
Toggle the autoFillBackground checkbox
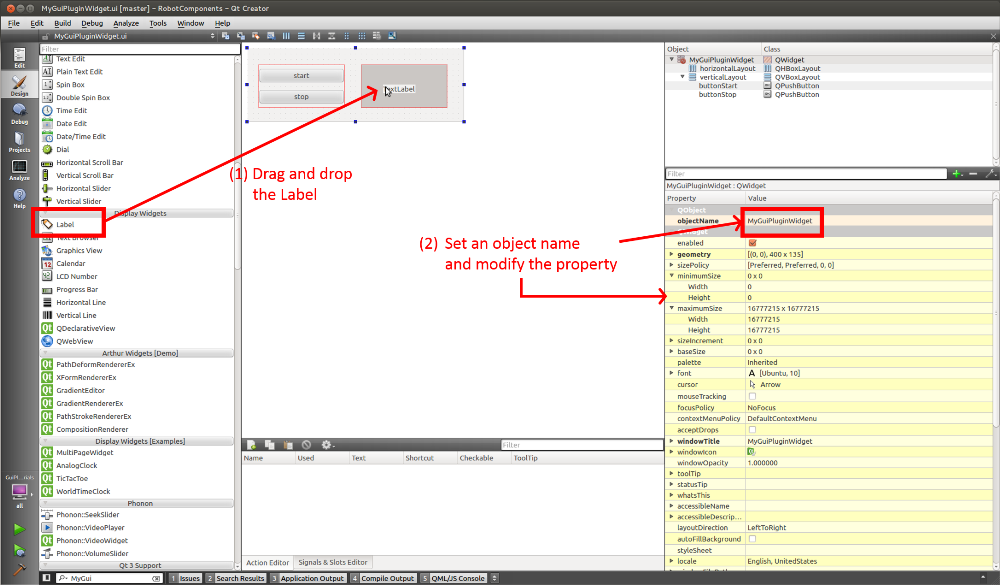click(753, 539)
